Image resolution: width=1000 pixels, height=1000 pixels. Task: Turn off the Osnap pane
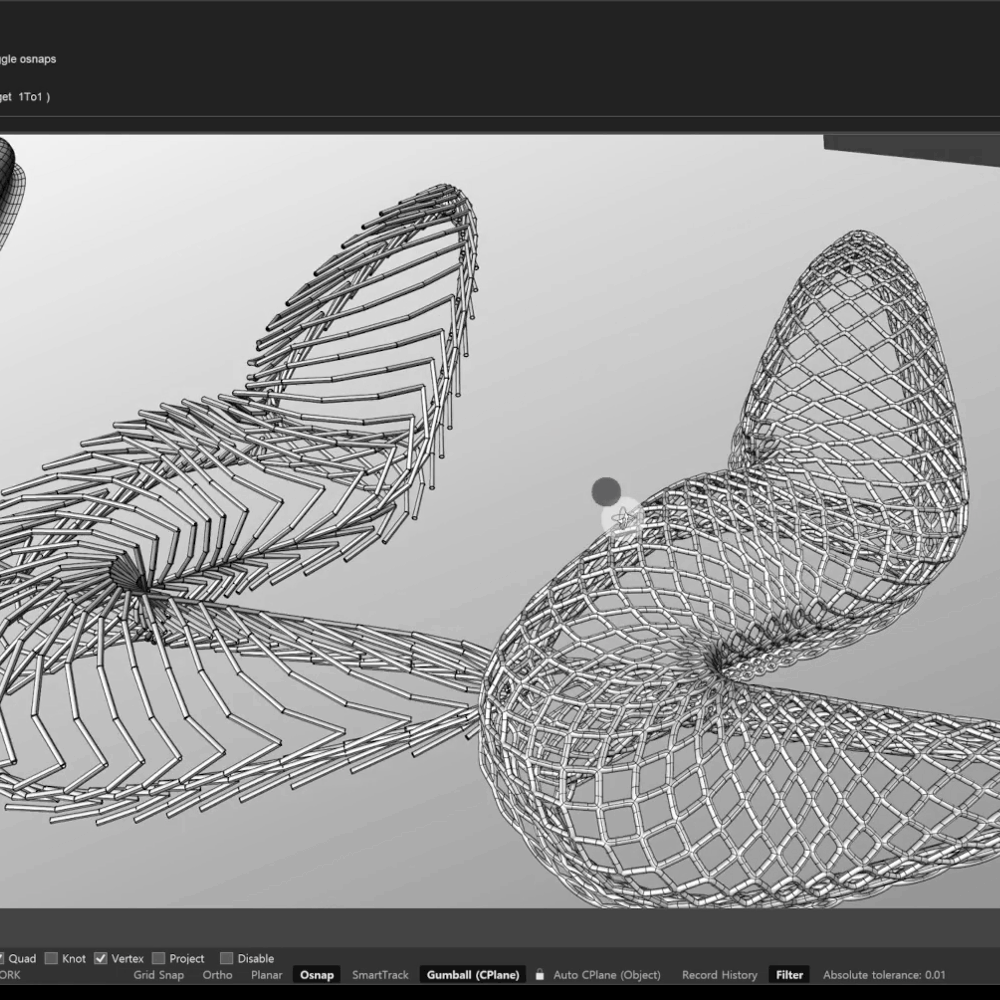[317, 975]
